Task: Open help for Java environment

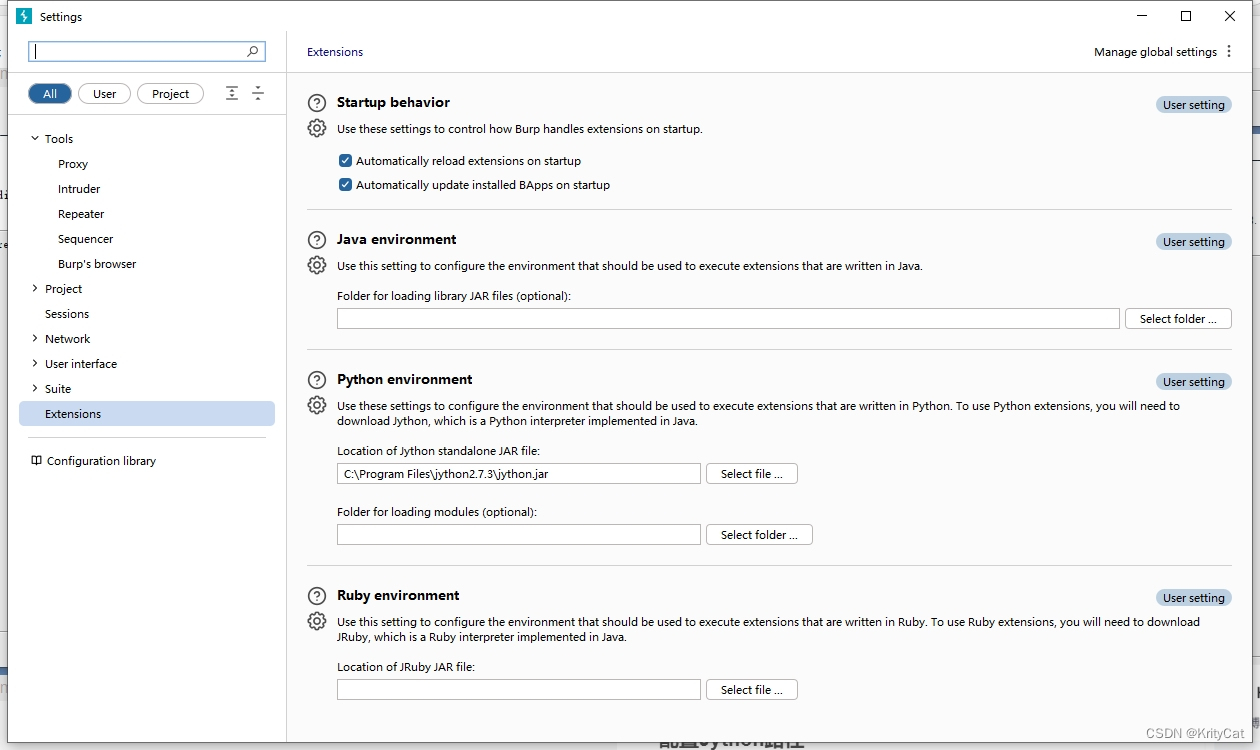Action: click(x=317, y=240)
